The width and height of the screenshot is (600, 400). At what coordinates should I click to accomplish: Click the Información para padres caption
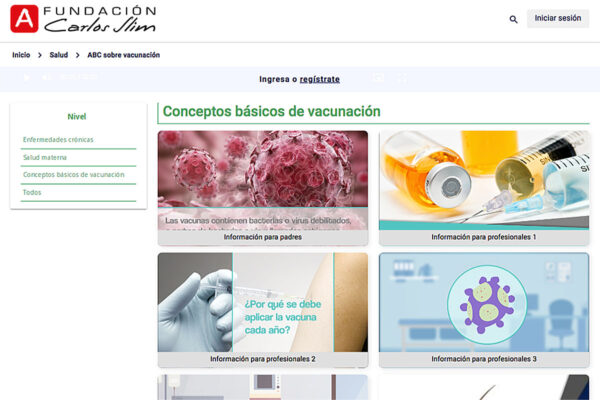[262, 238]
